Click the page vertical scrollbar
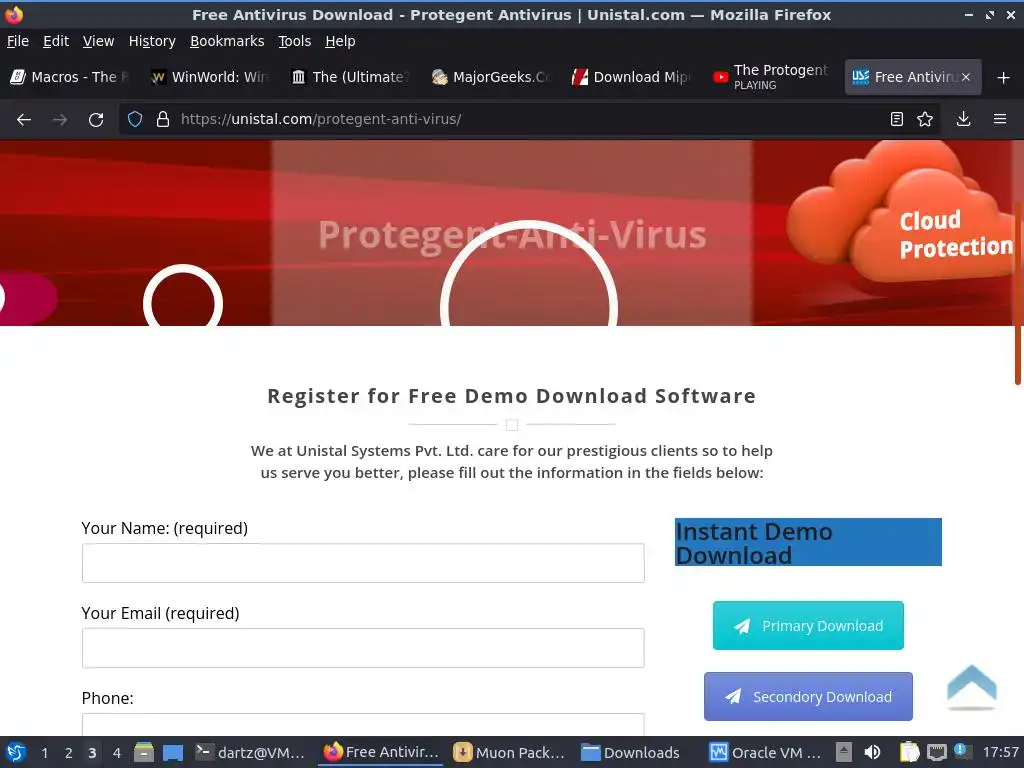This screenshot has height=768, width=1024. click(1018, 294)
